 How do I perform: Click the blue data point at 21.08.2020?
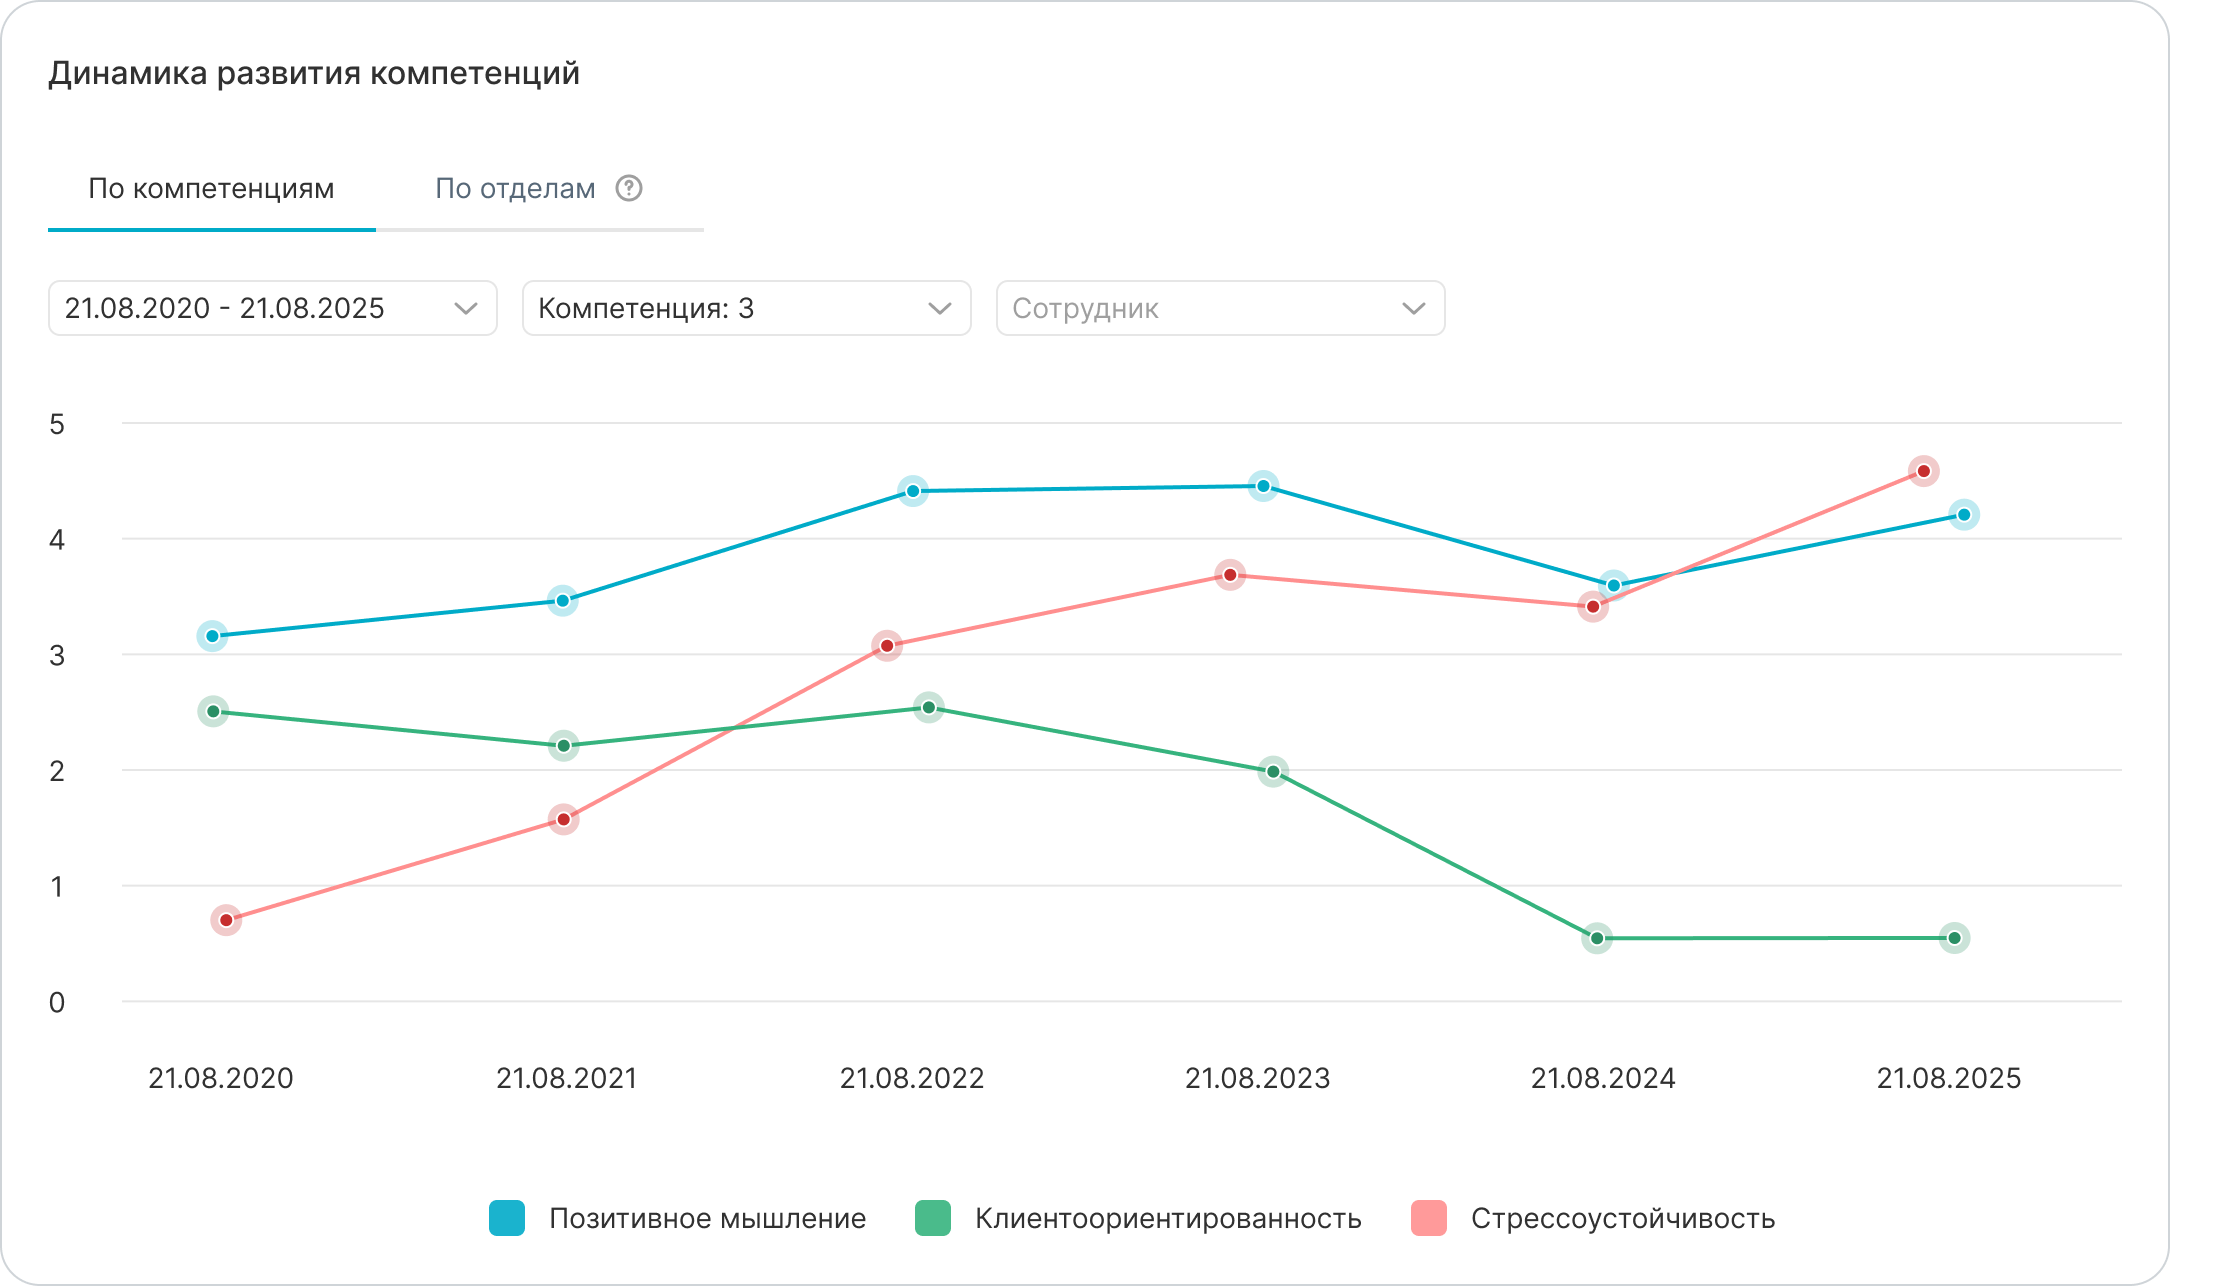[212, 636]
